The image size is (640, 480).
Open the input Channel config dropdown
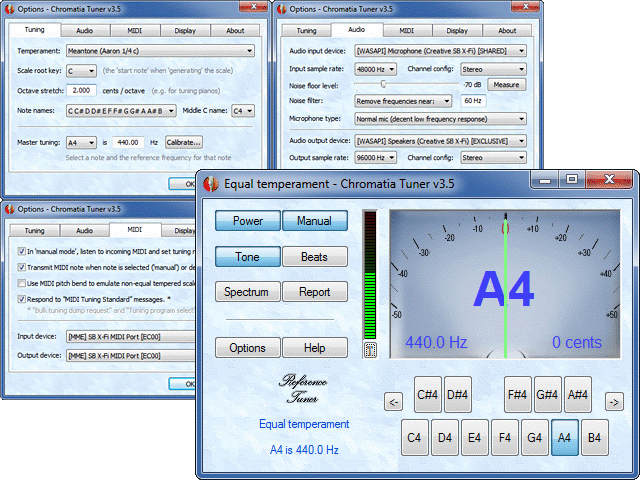click(x=493, y=69)
